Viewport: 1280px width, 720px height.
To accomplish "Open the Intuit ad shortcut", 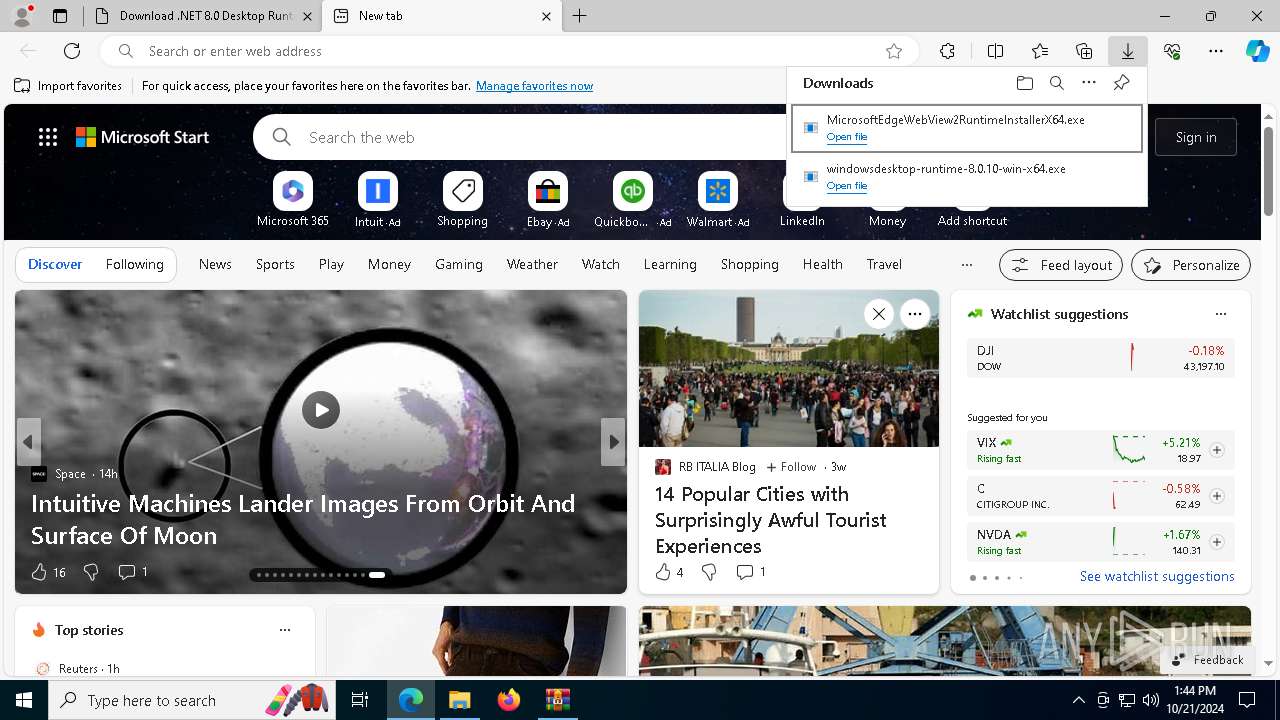I will pos(377,200).
